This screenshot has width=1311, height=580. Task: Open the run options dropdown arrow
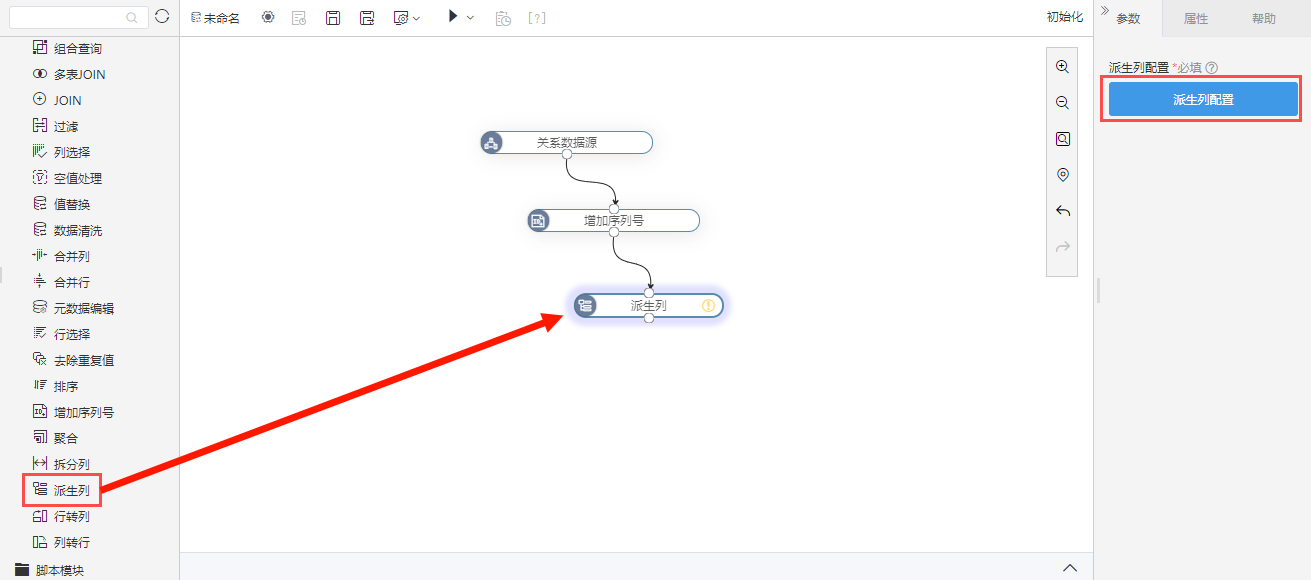(x=471, y=18)
